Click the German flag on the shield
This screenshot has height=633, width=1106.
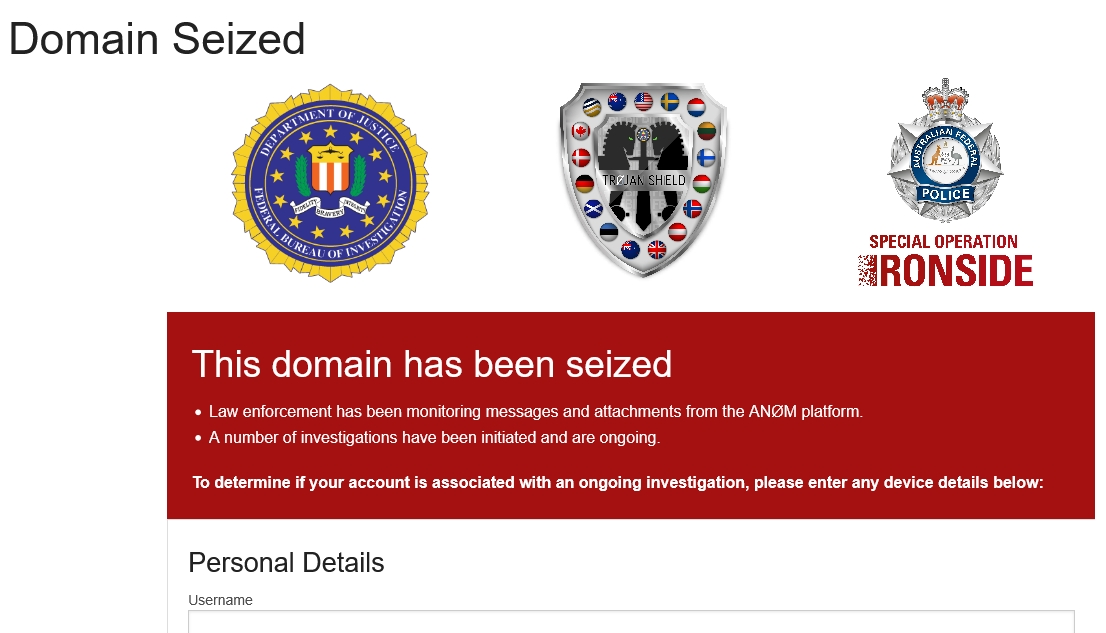584,184
